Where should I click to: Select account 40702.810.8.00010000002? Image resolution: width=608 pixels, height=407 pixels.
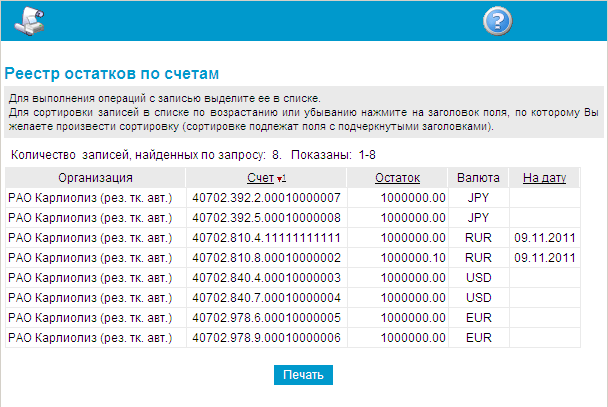tap(266, 258)
